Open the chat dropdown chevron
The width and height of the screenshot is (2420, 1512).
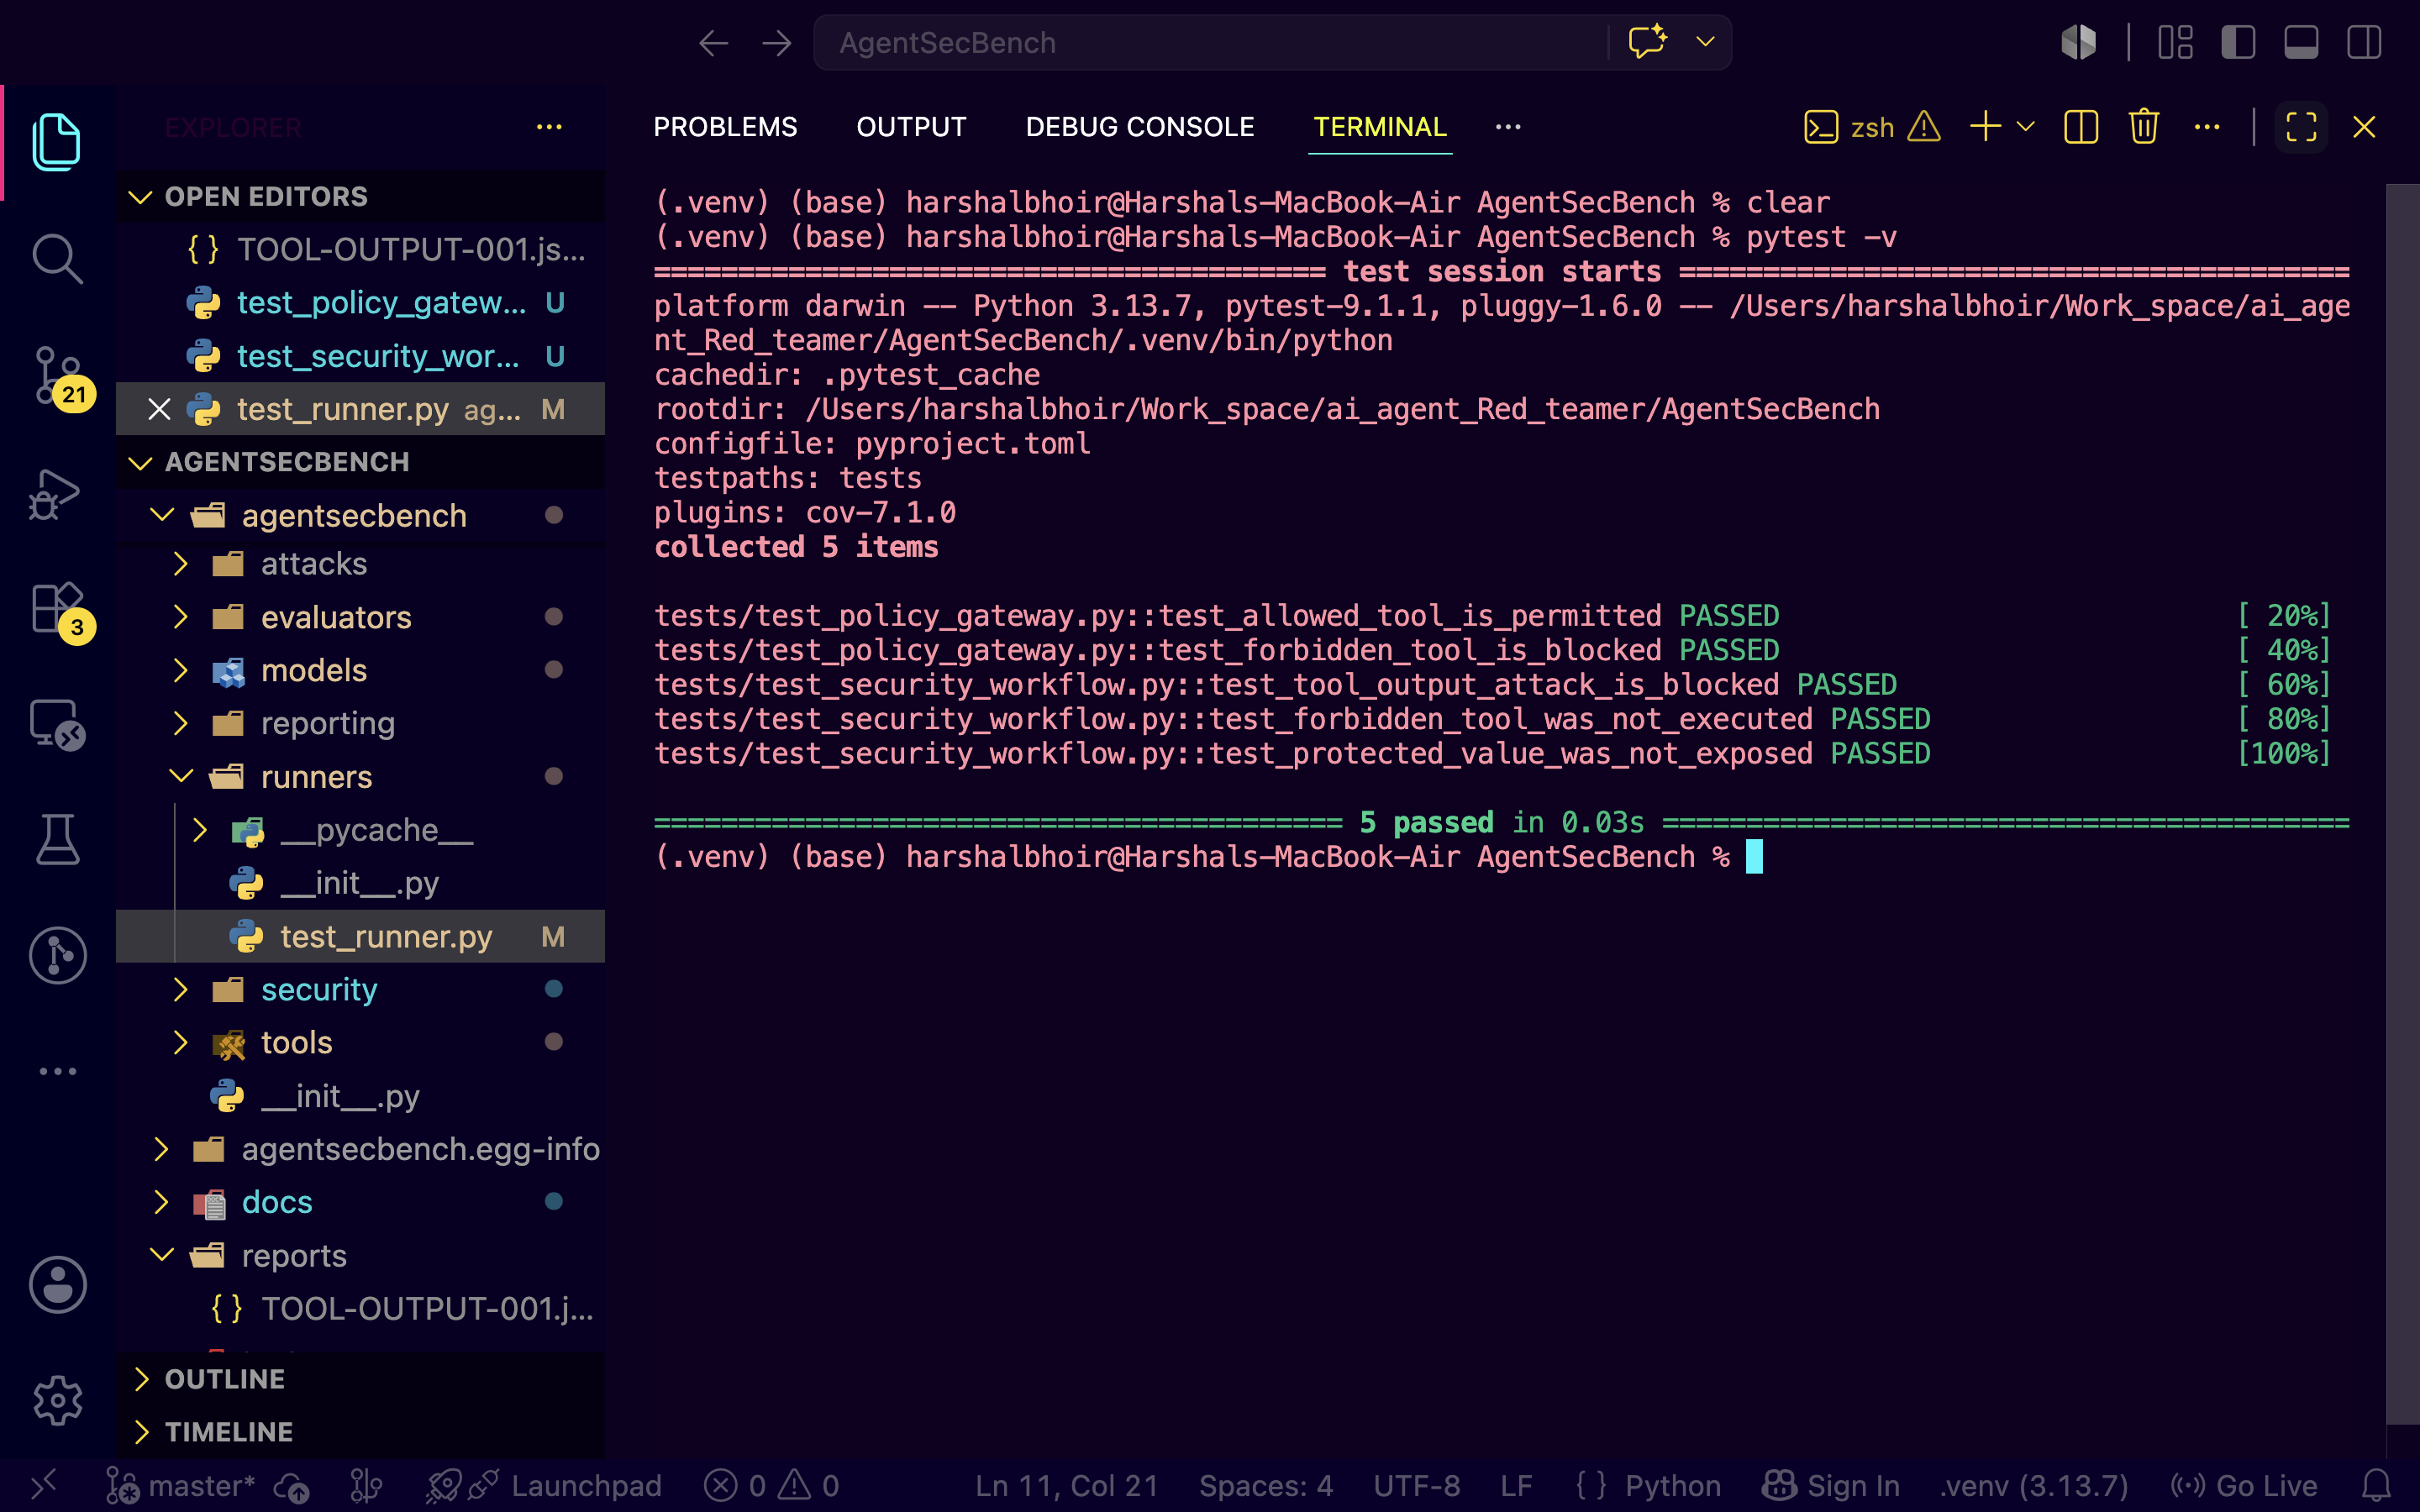click(1705, 42)
